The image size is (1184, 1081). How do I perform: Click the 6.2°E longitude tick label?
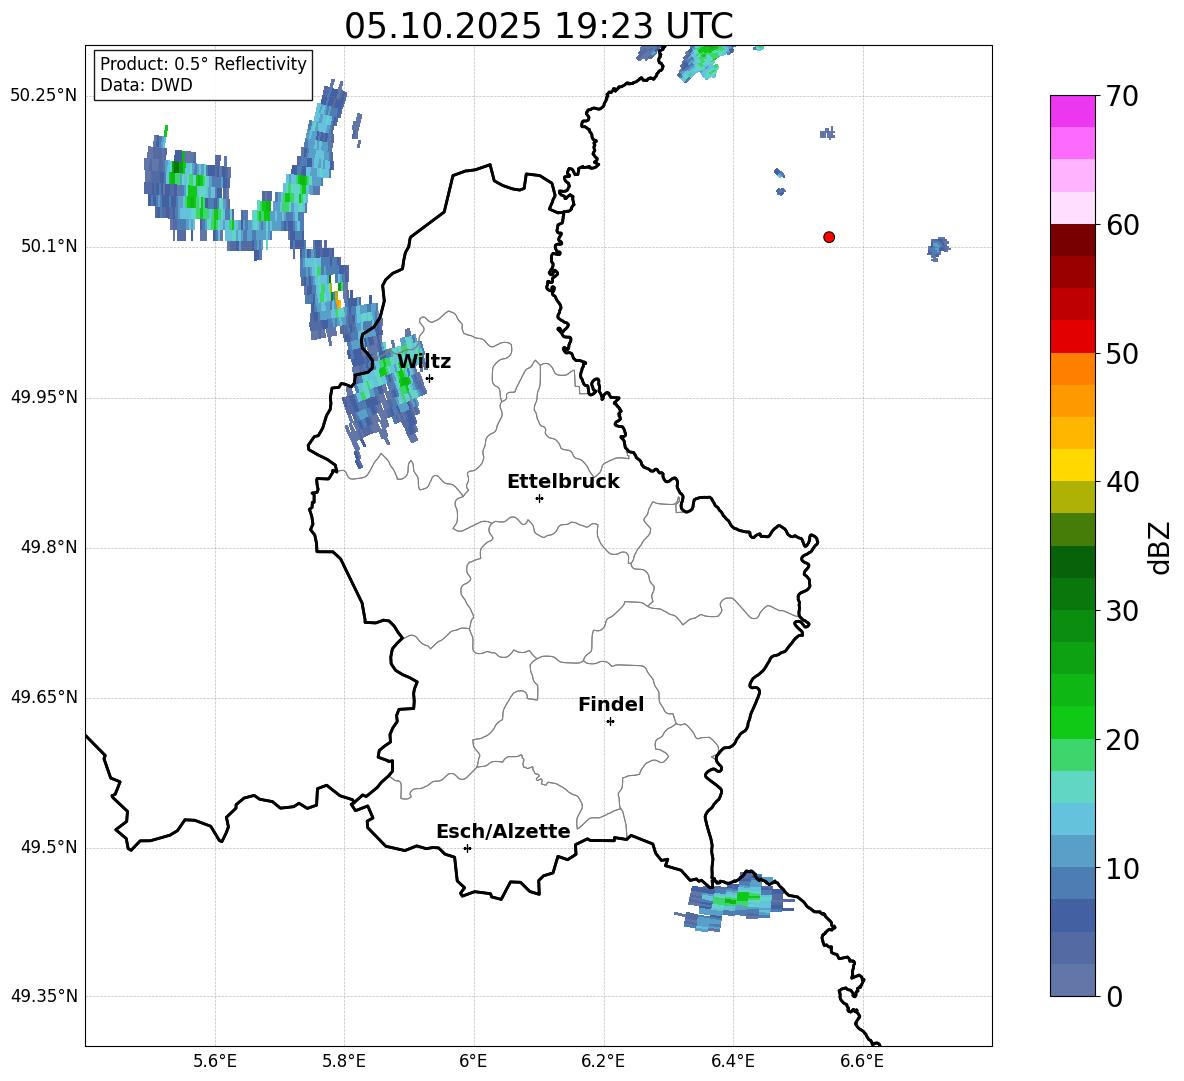coord(603,1061)
